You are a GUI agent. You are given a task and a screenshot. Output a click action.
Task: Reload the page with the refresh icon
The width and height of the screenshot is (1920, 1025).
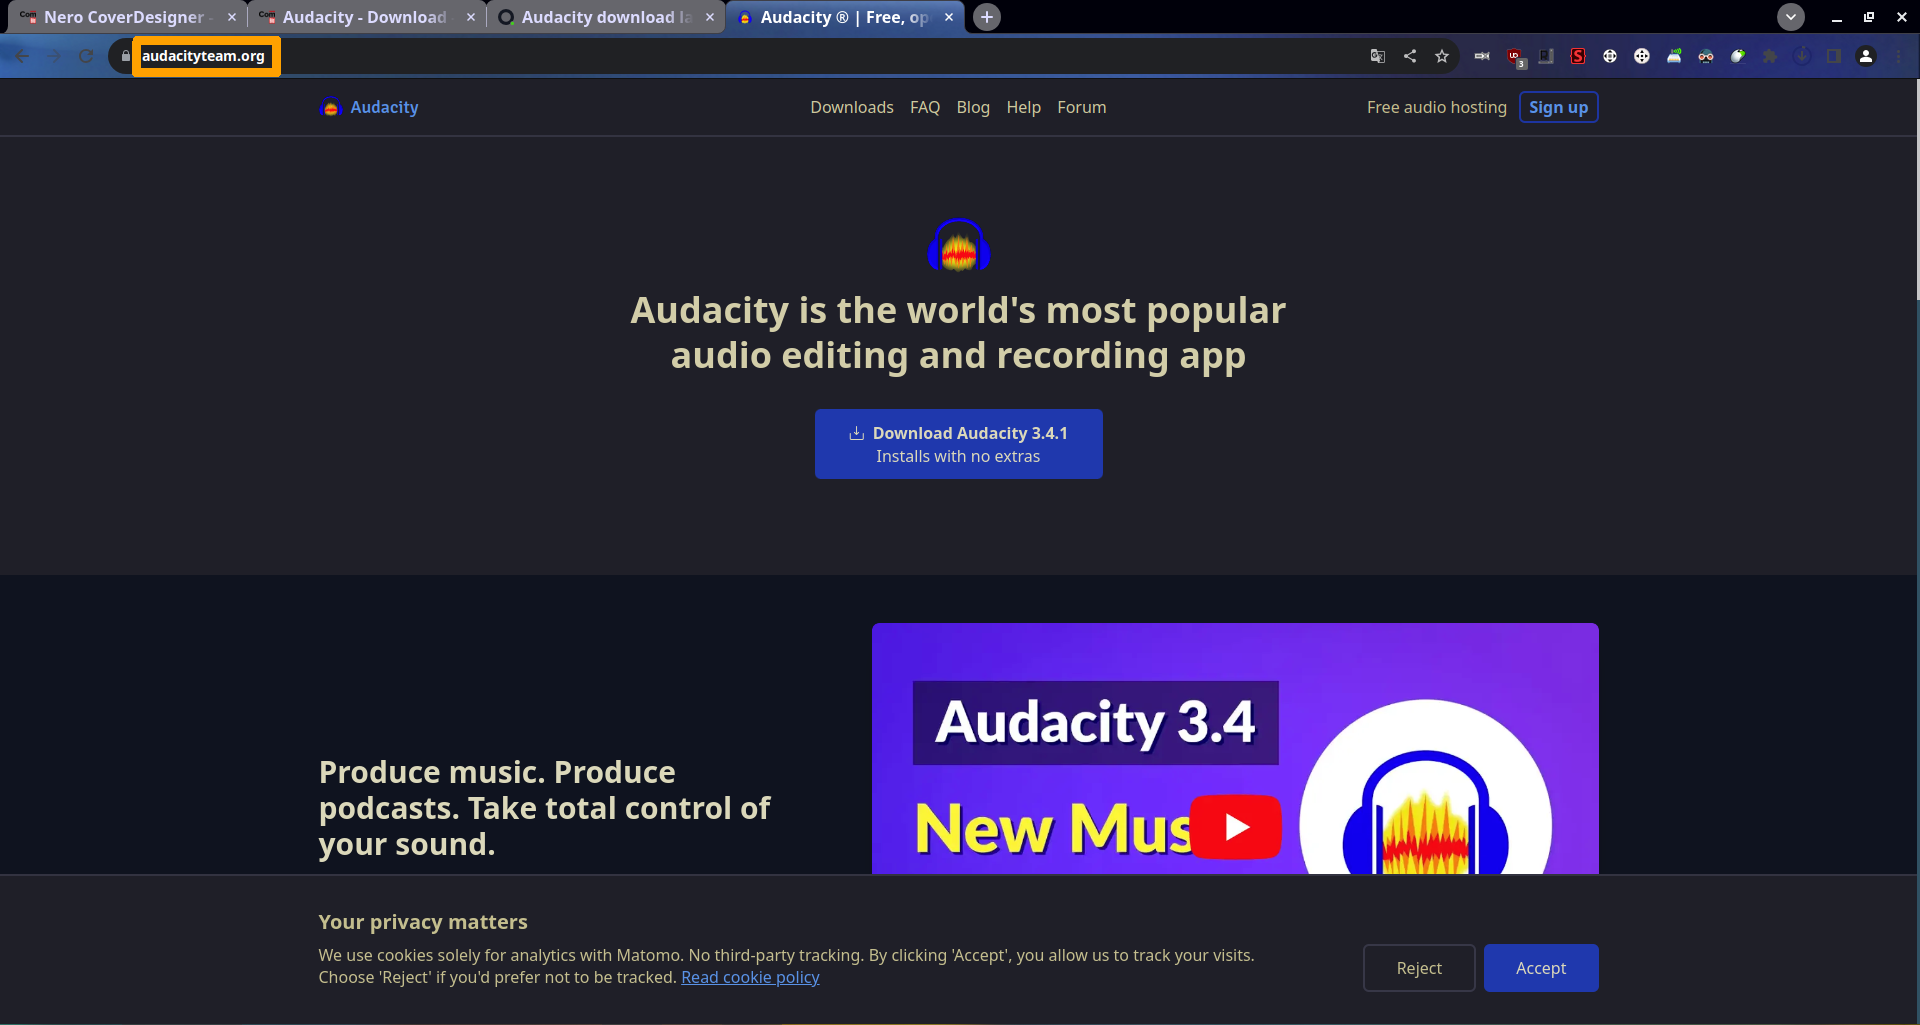[86, 56]
